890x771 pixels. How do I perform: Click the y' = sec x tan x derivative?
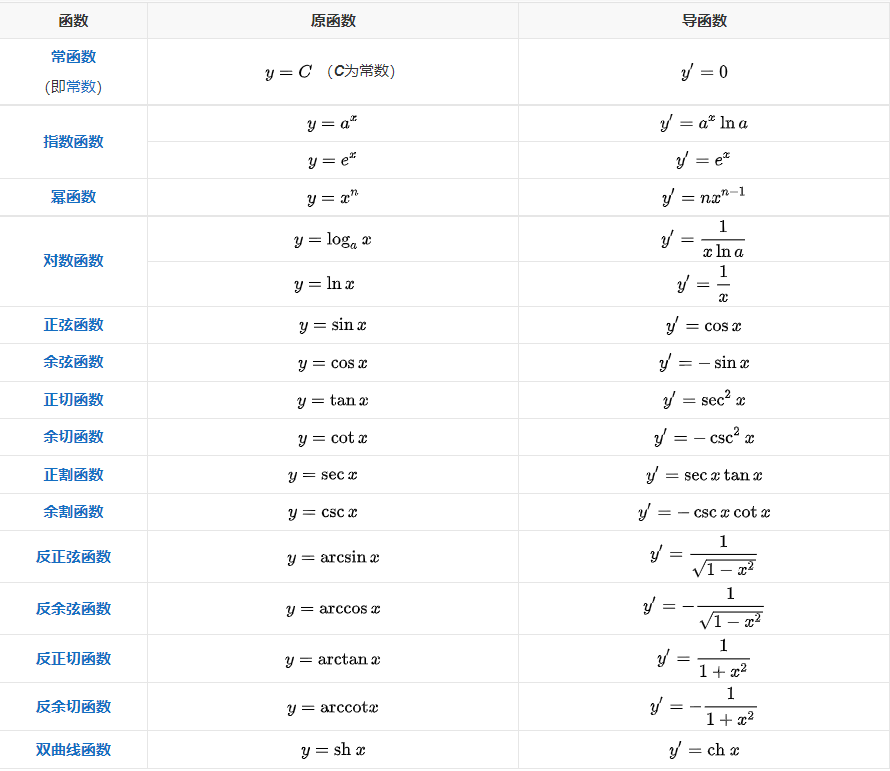point(704,475)
